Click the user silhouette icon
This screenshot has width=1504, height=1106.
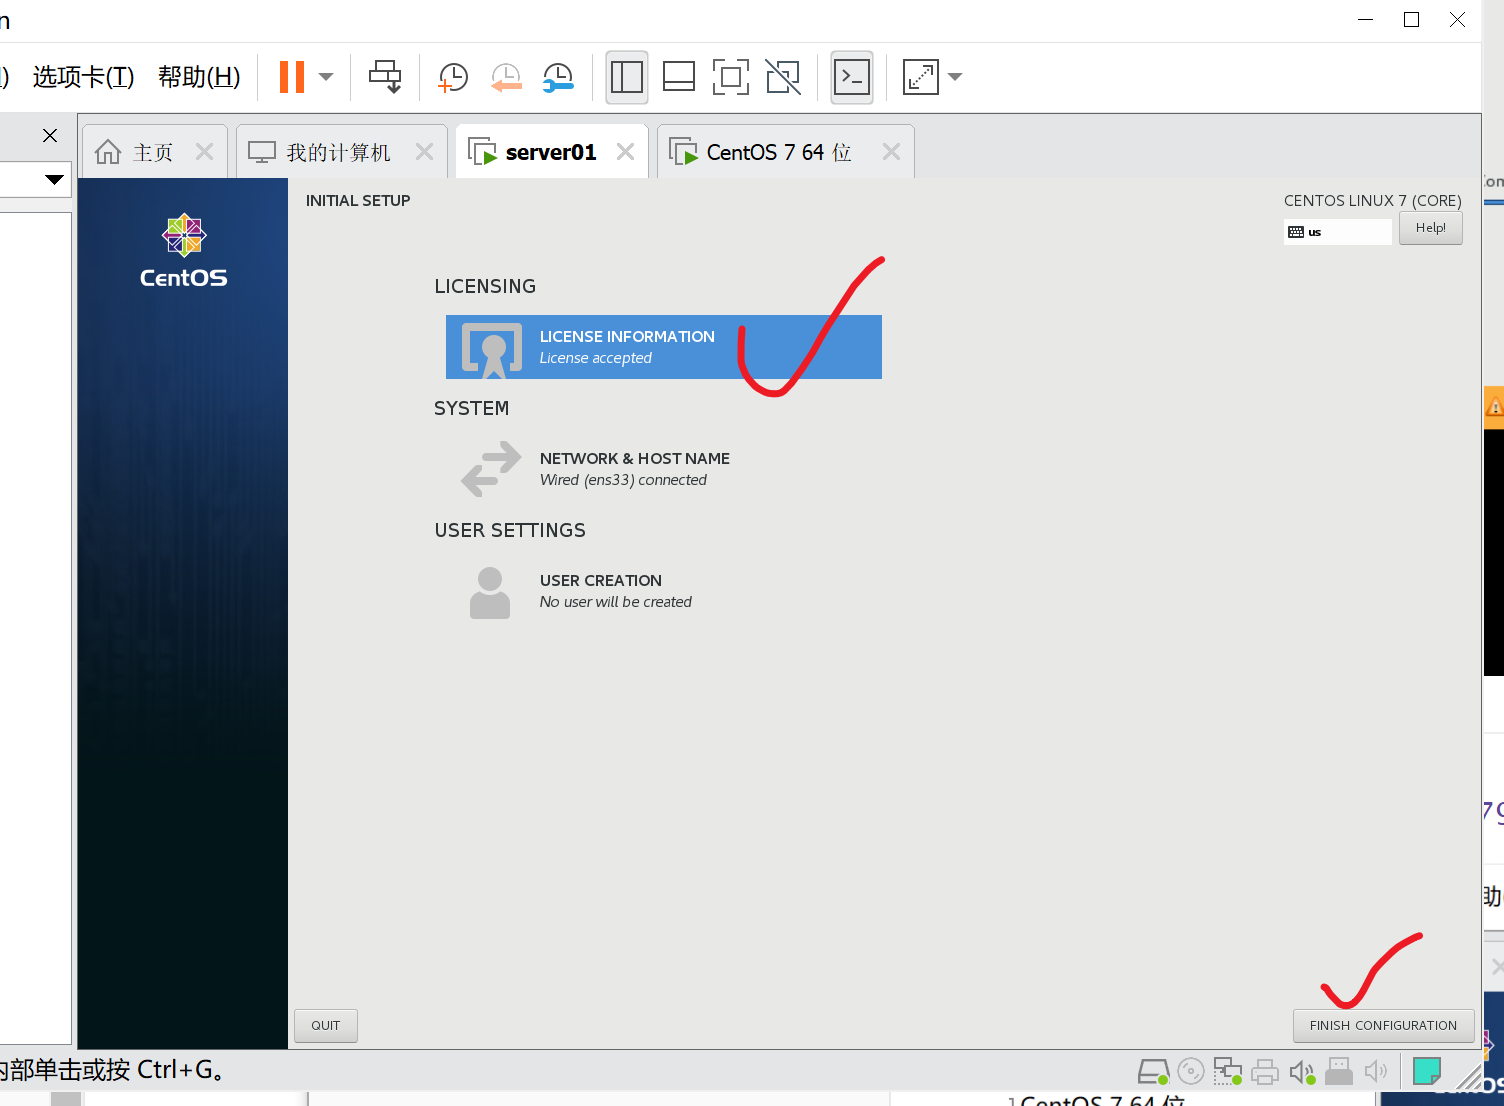[x=490, y=593]
